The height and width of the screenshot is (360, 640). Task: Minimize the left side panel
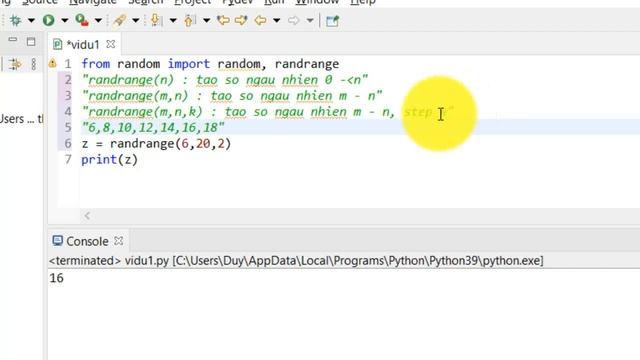pos(13,40)
